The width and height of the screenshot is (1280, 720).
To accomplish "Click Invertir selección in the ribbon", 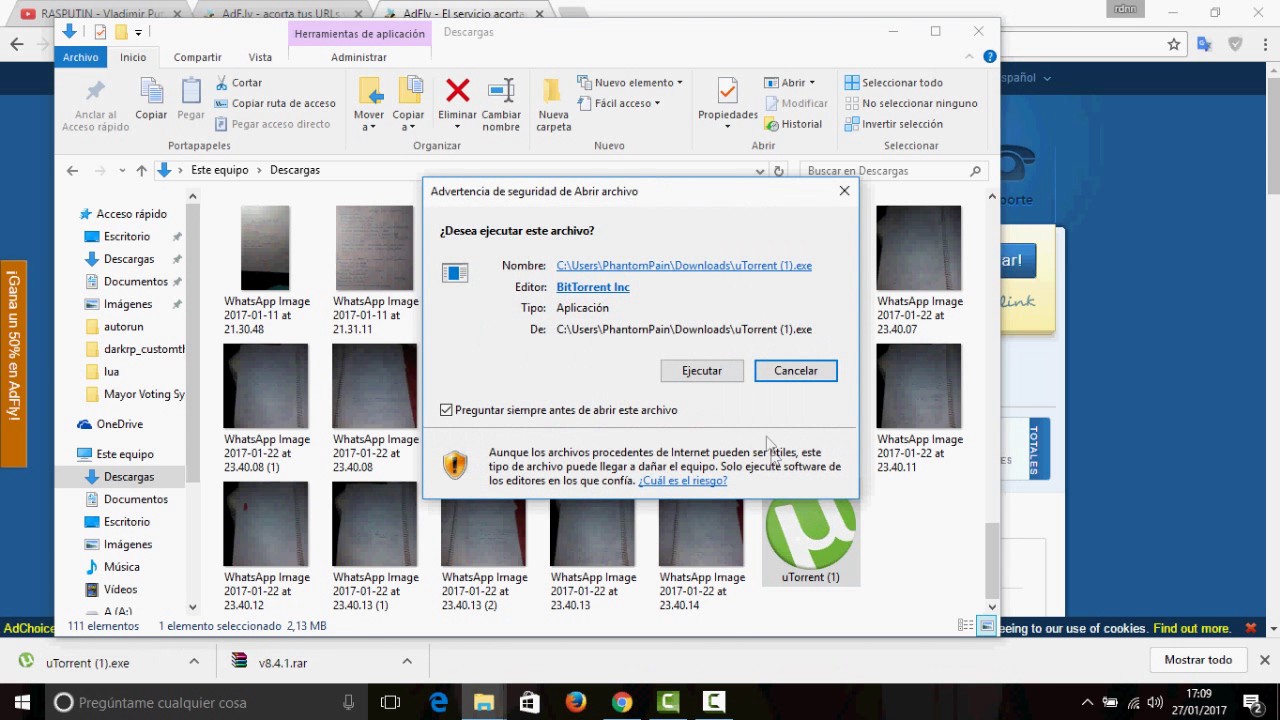I will coord(894,124).
